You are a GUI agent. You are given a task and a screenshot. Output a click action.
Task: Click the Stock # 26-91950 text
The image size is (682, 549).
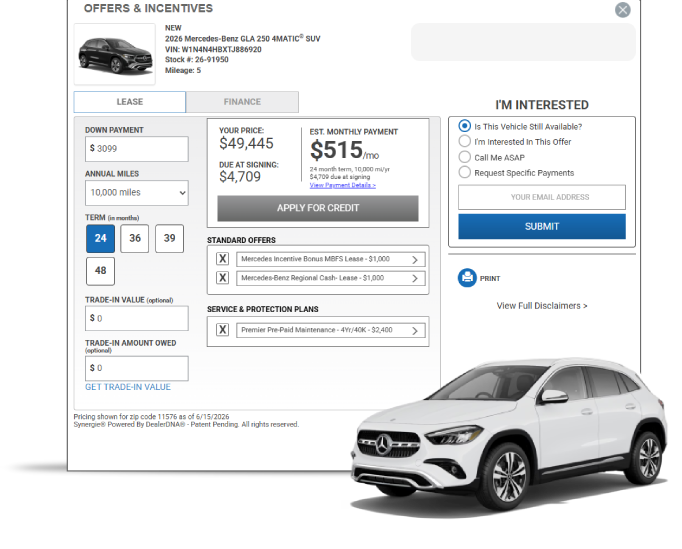tap(197, 60)
